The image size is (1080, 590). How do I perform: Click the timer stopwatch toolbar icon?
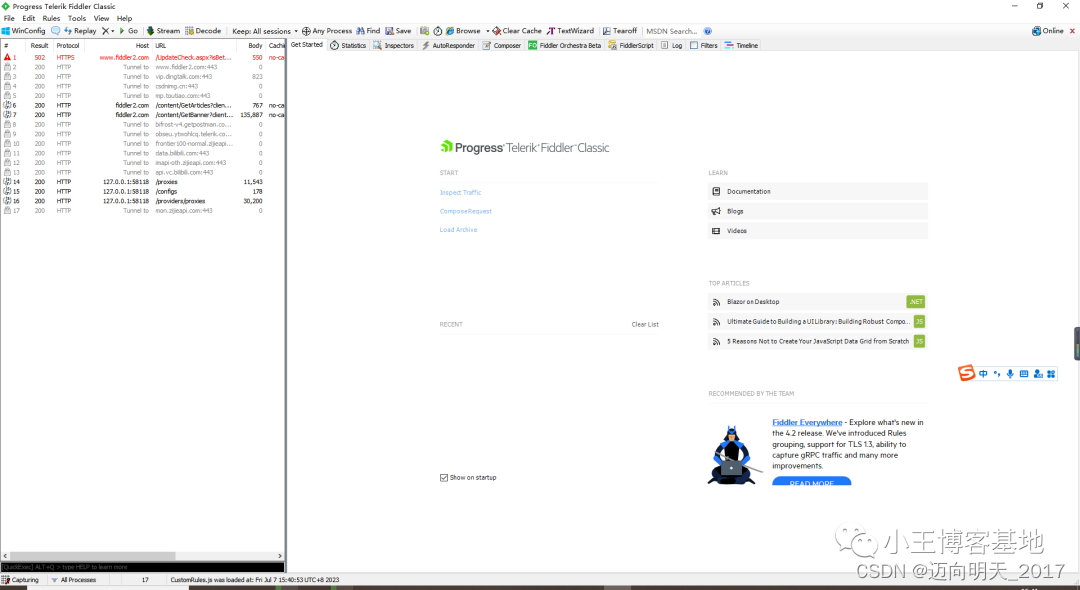(x=437, y=31)
